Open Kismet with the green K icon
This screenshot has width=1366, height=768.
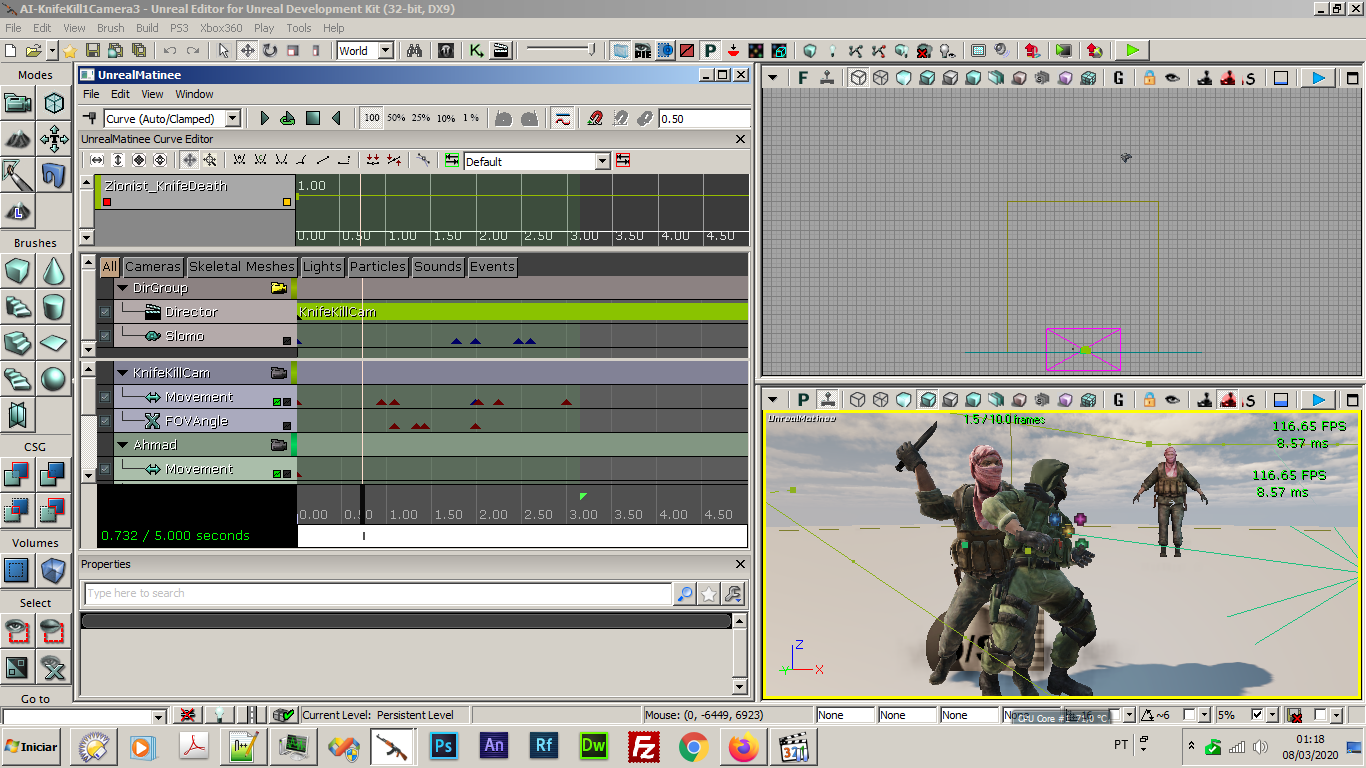tap(477, 50)
